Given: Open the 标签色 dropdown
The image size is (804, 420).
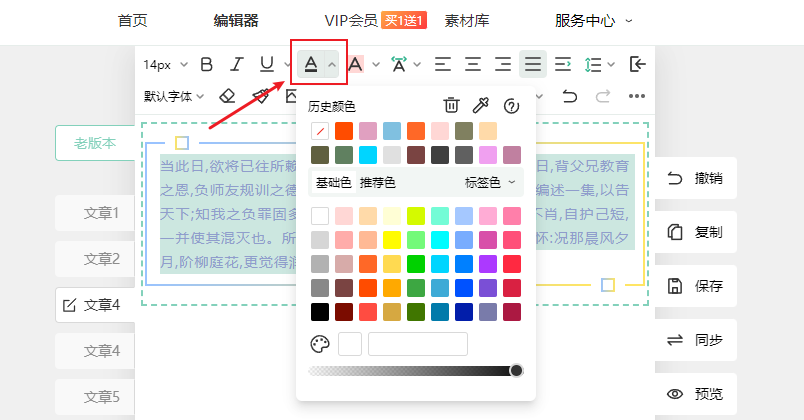Looking at the screenshot, I should (490, 183).
